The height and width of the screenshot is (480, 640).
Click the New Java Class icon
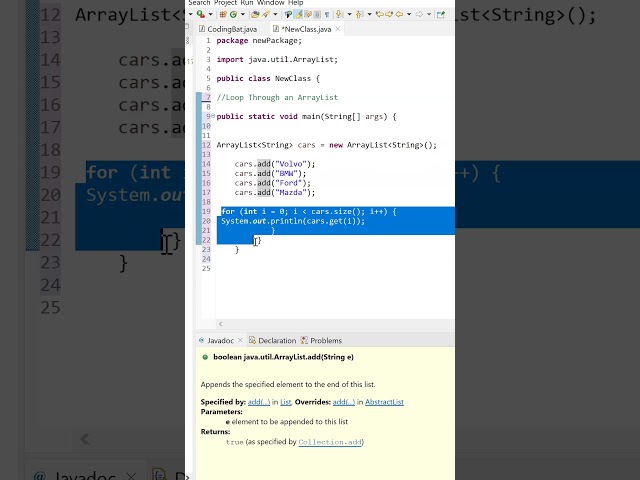pyautogui.click(x=233, y=14)
